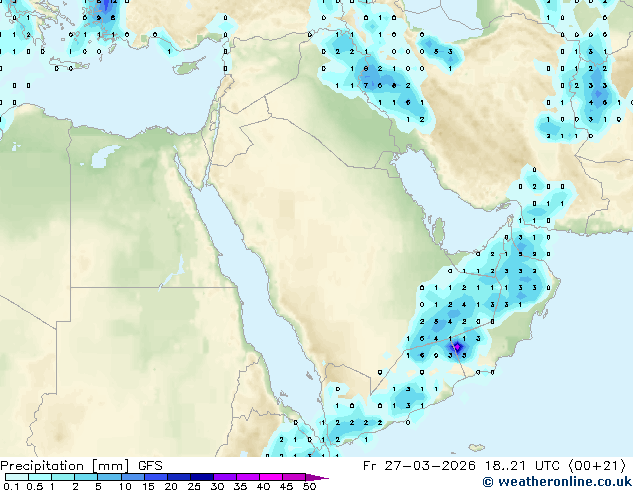Click the "Precipitation [mm] GFS" title text
The width and height of the screenshot is (634, 490).
click(81, 466)
